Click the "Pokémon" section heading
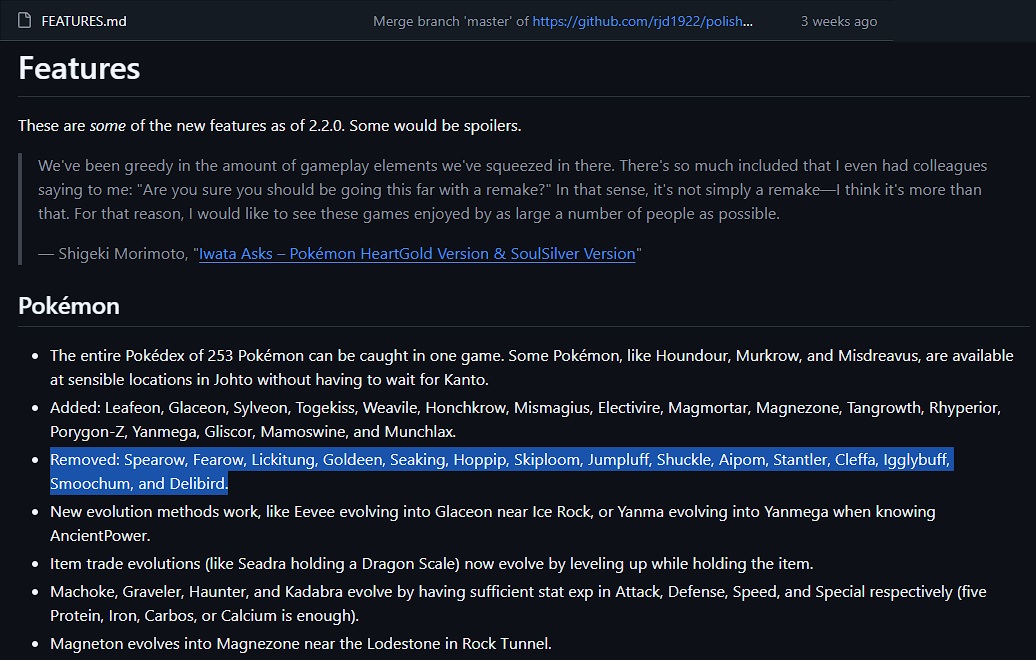 pyautogui.click(x=69, y=306)
